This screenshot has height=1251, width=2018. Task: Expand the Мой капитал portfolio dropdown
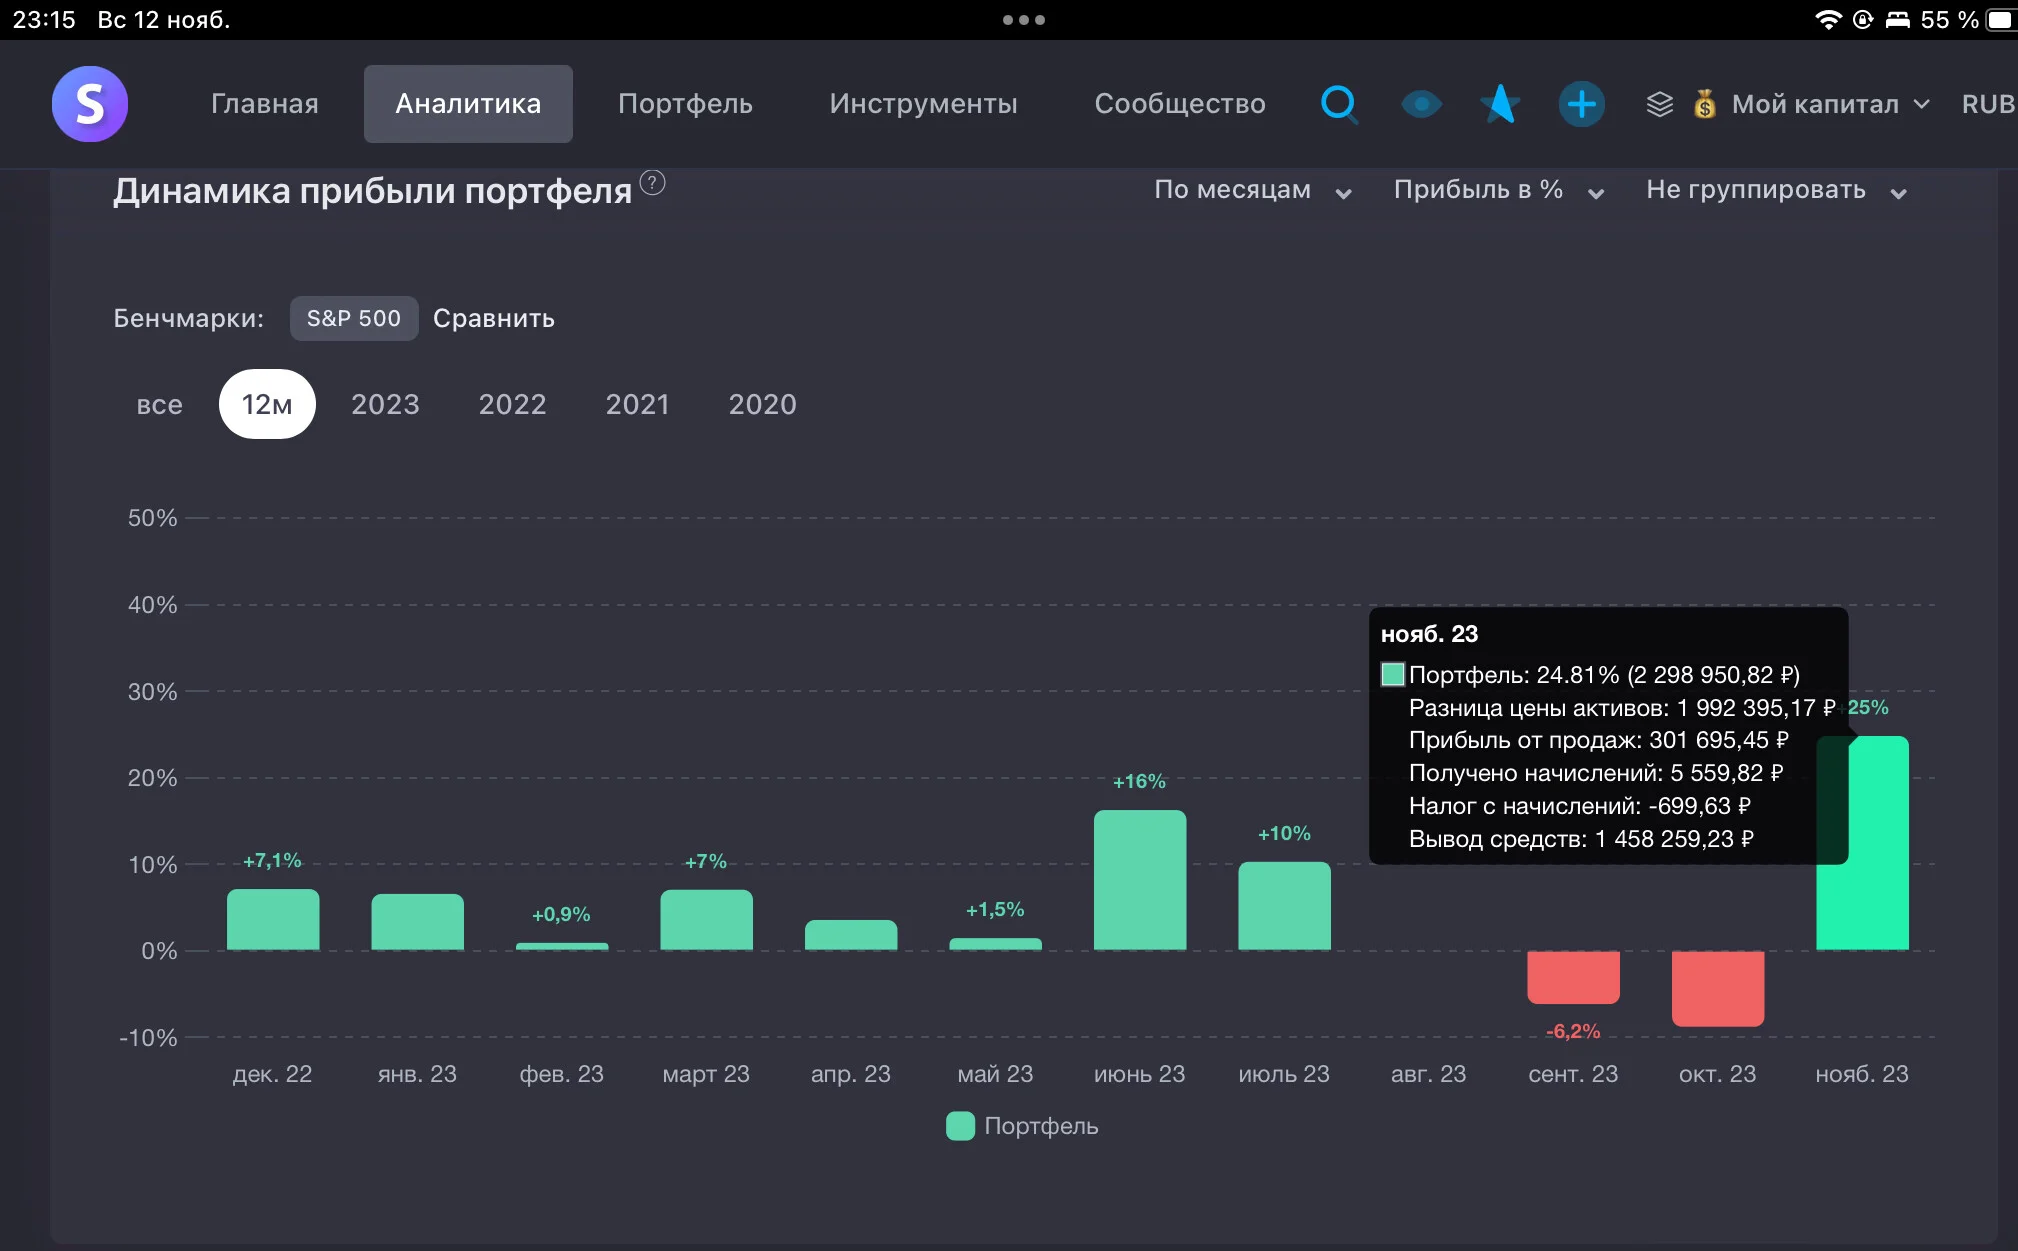tap(1829, 104)
